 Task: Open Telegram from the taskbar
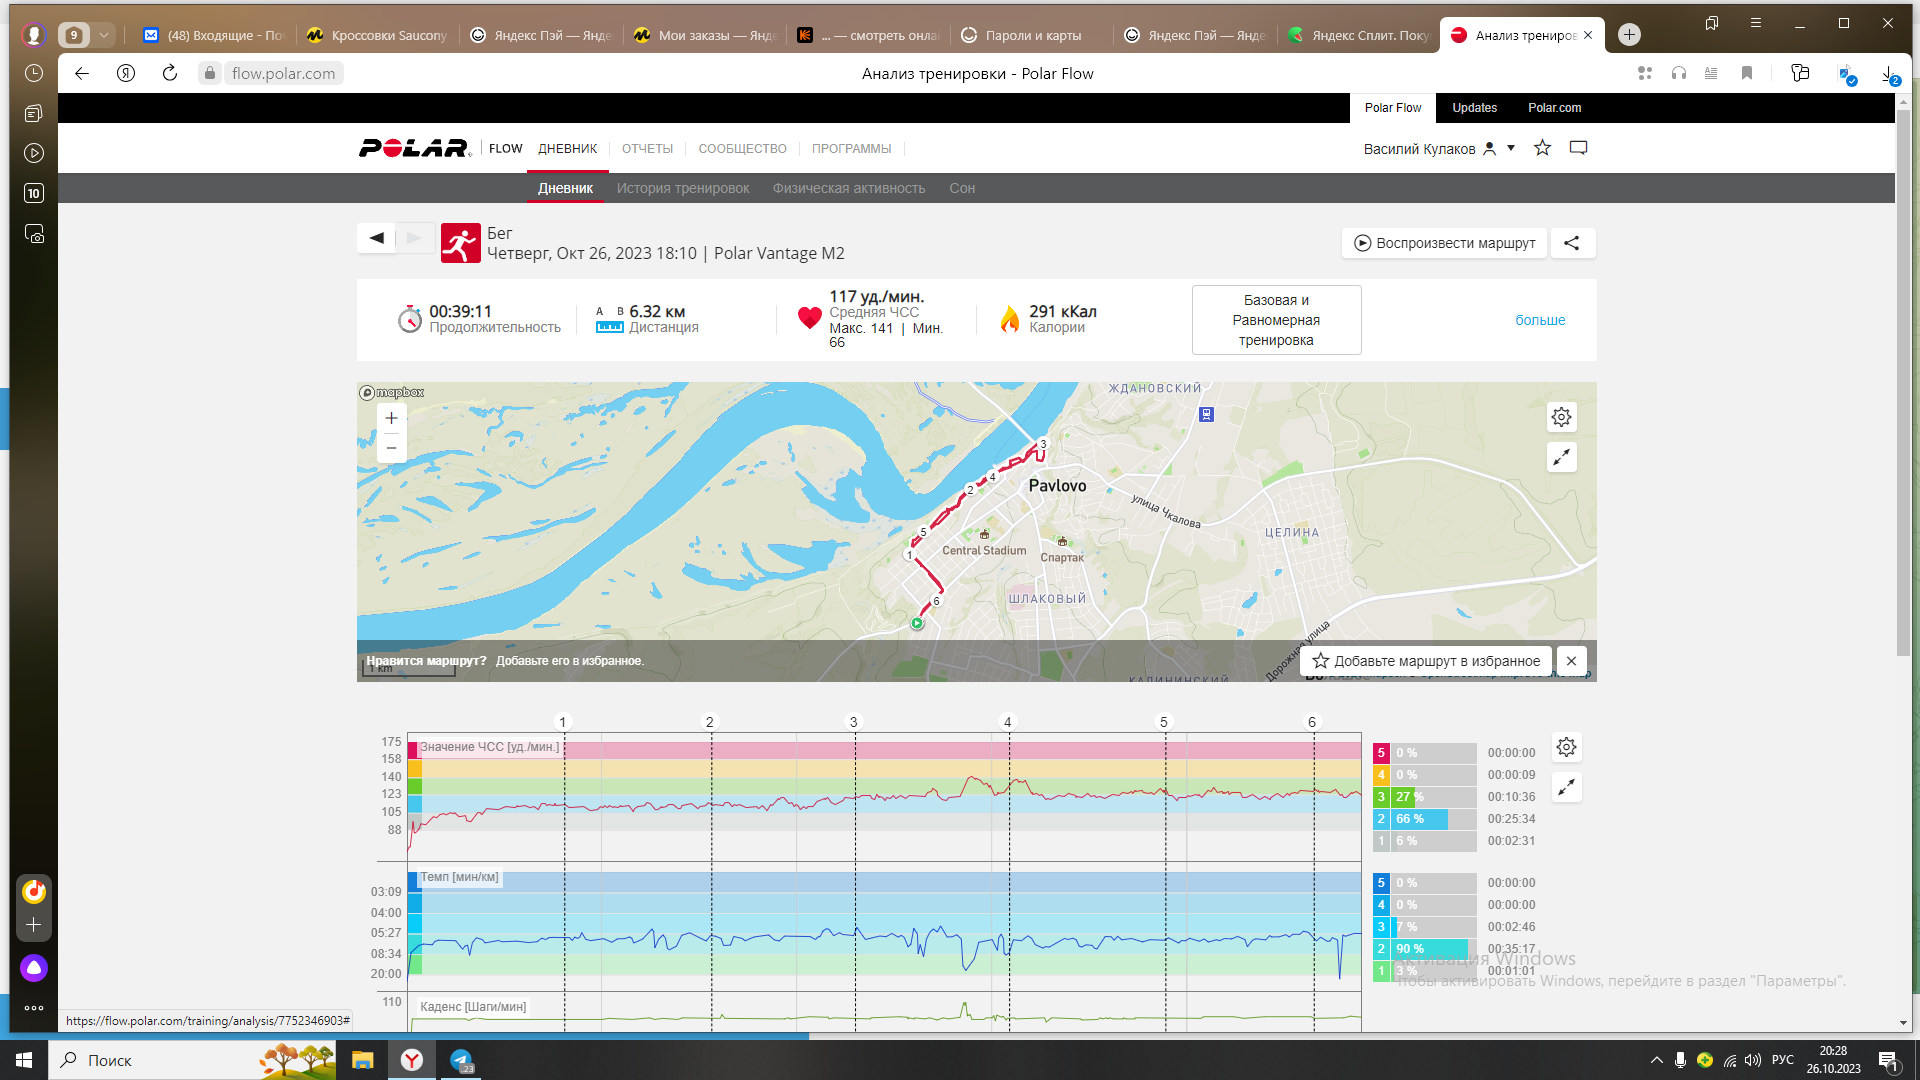461,1060
